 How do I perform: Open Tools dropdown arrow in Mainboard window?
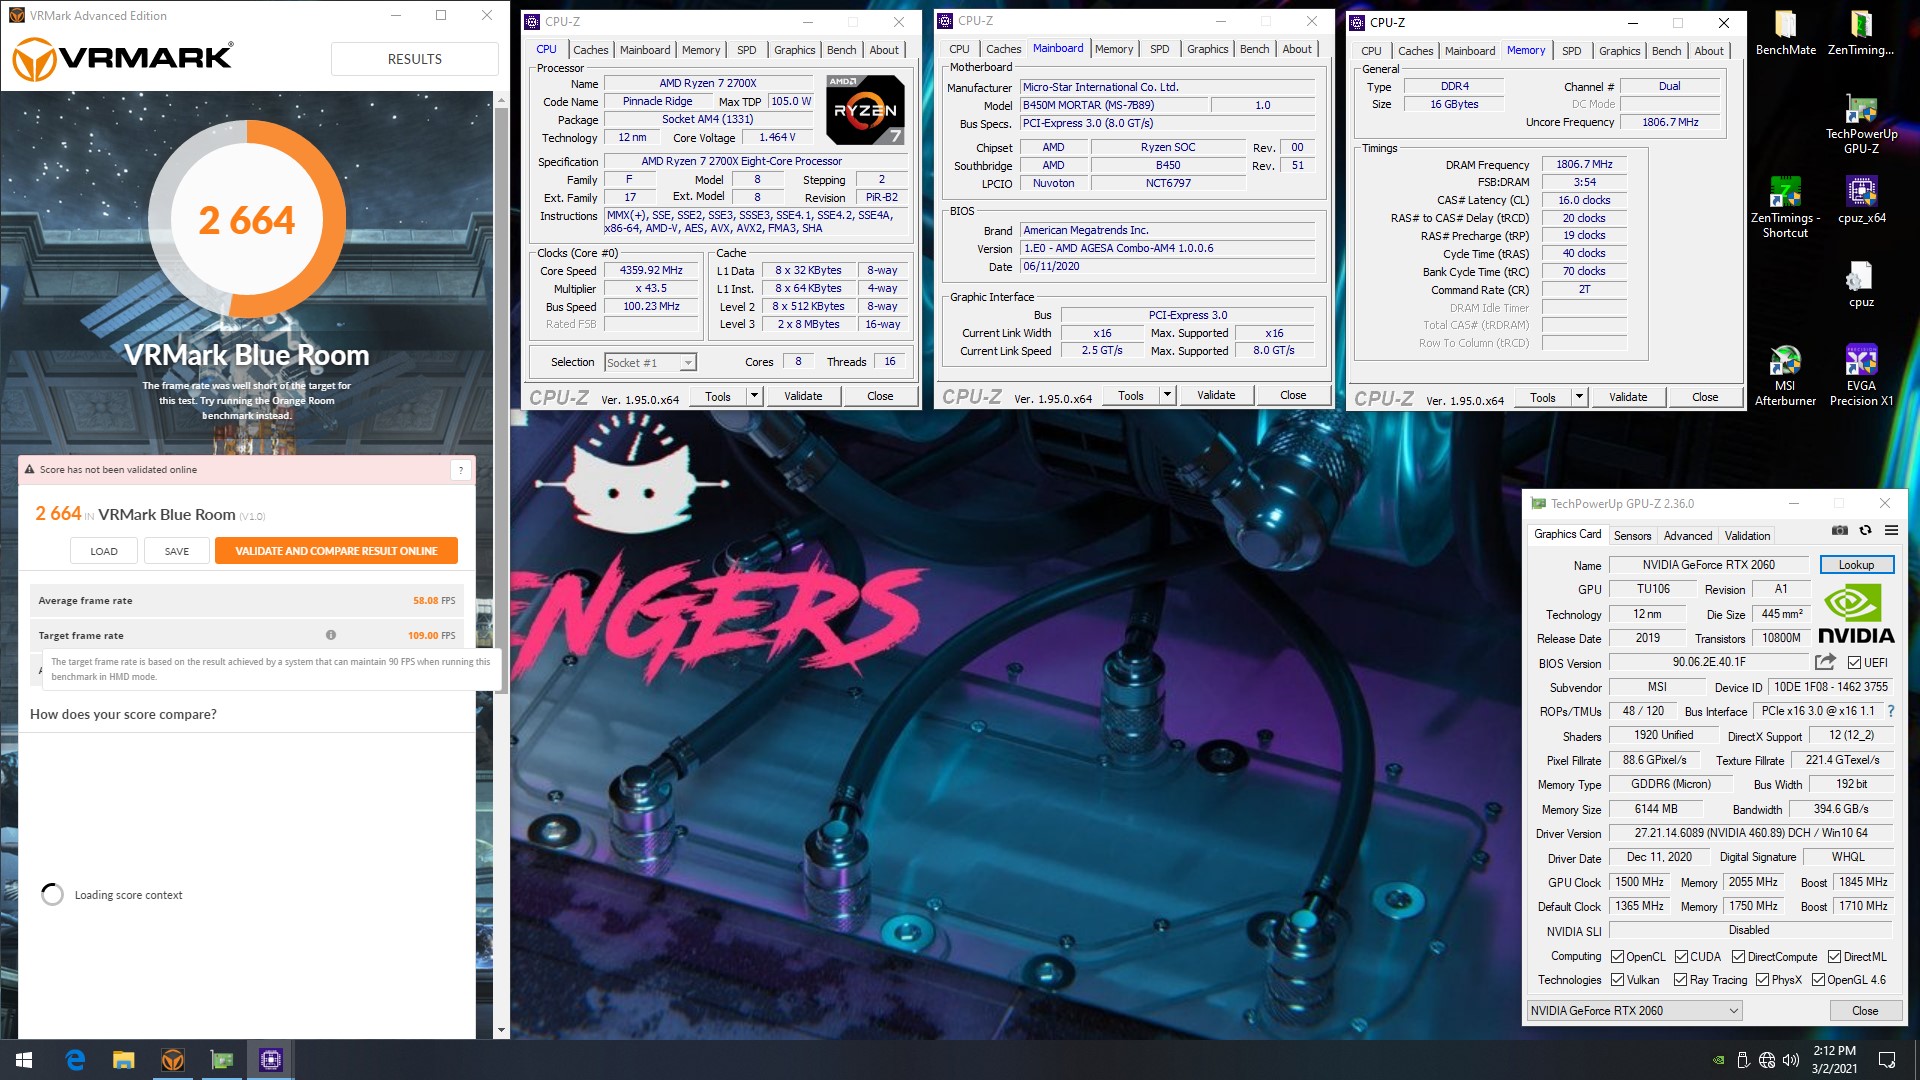1167,396
